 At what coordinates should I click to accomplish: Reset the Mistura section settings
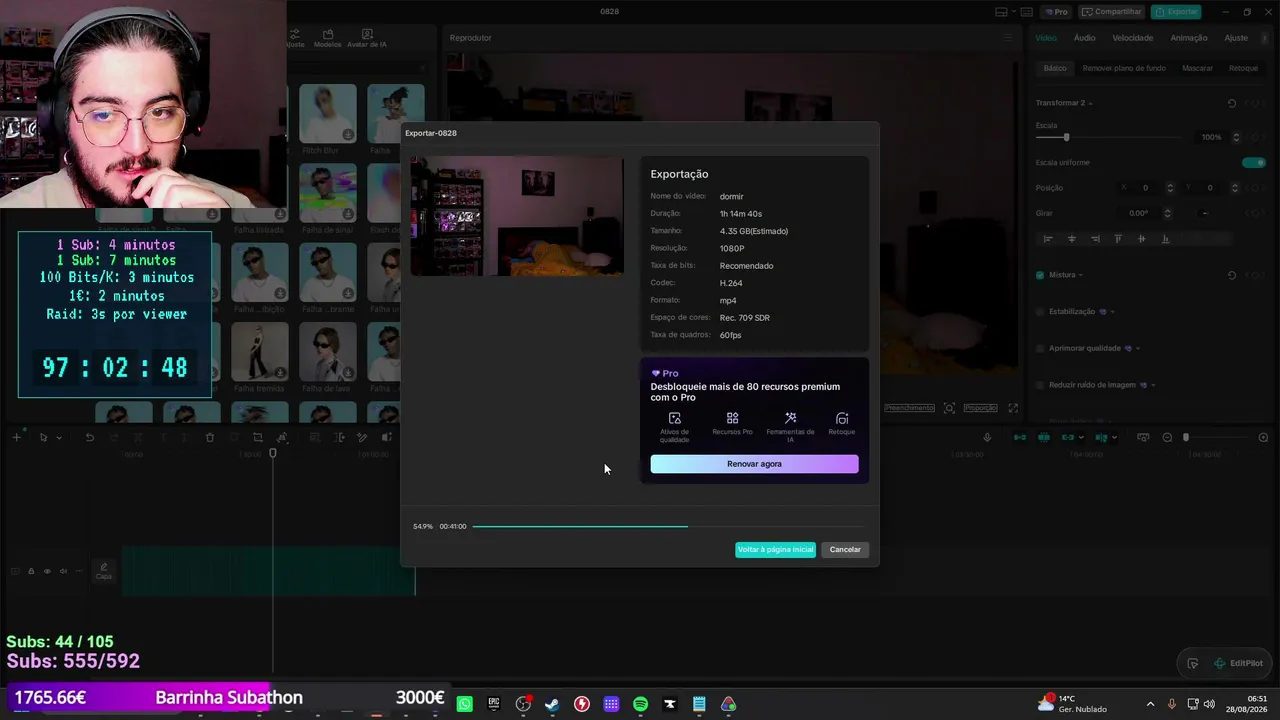[x=1232, y=275]
